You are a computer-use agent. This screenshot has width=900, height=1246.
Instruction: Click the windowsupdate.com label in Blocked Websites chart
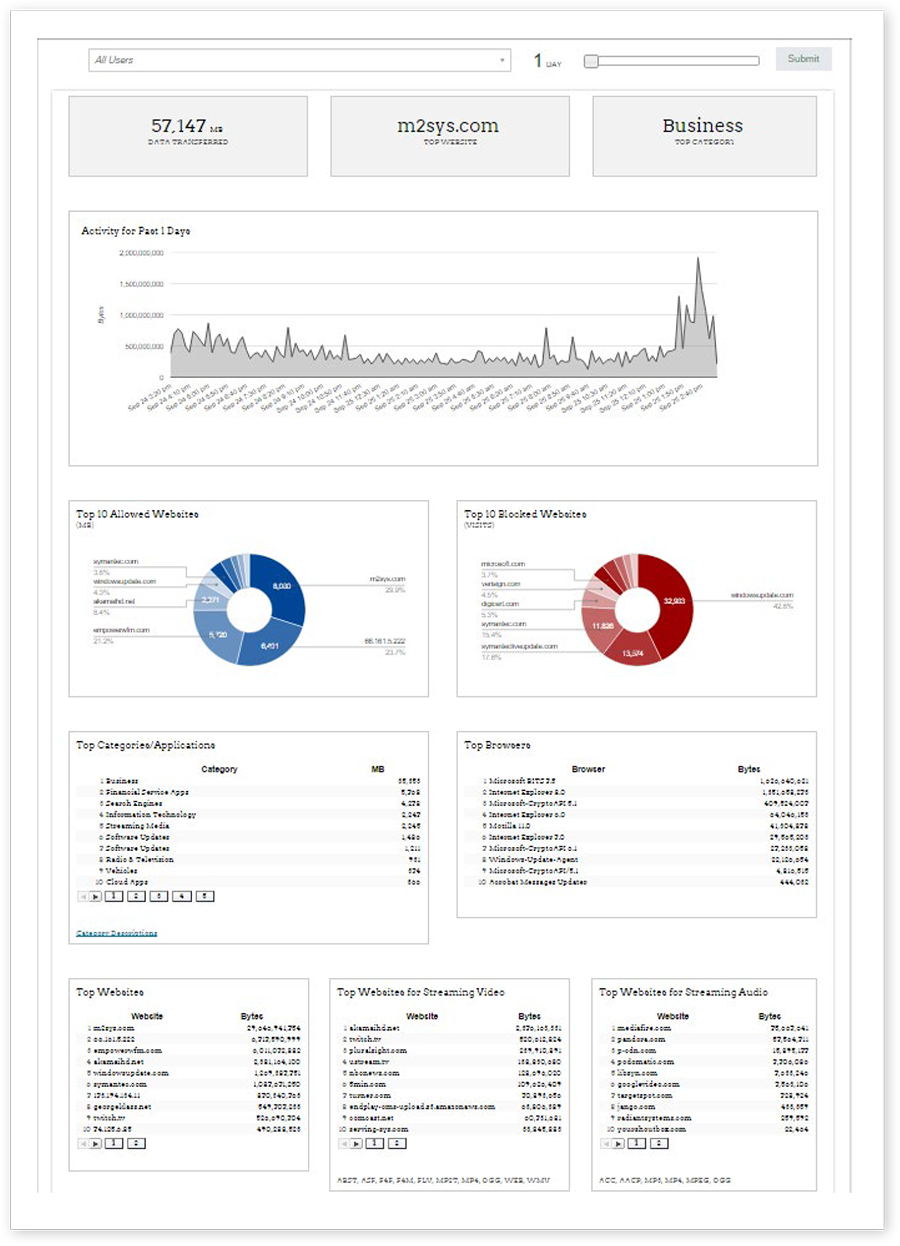[761, 595]
